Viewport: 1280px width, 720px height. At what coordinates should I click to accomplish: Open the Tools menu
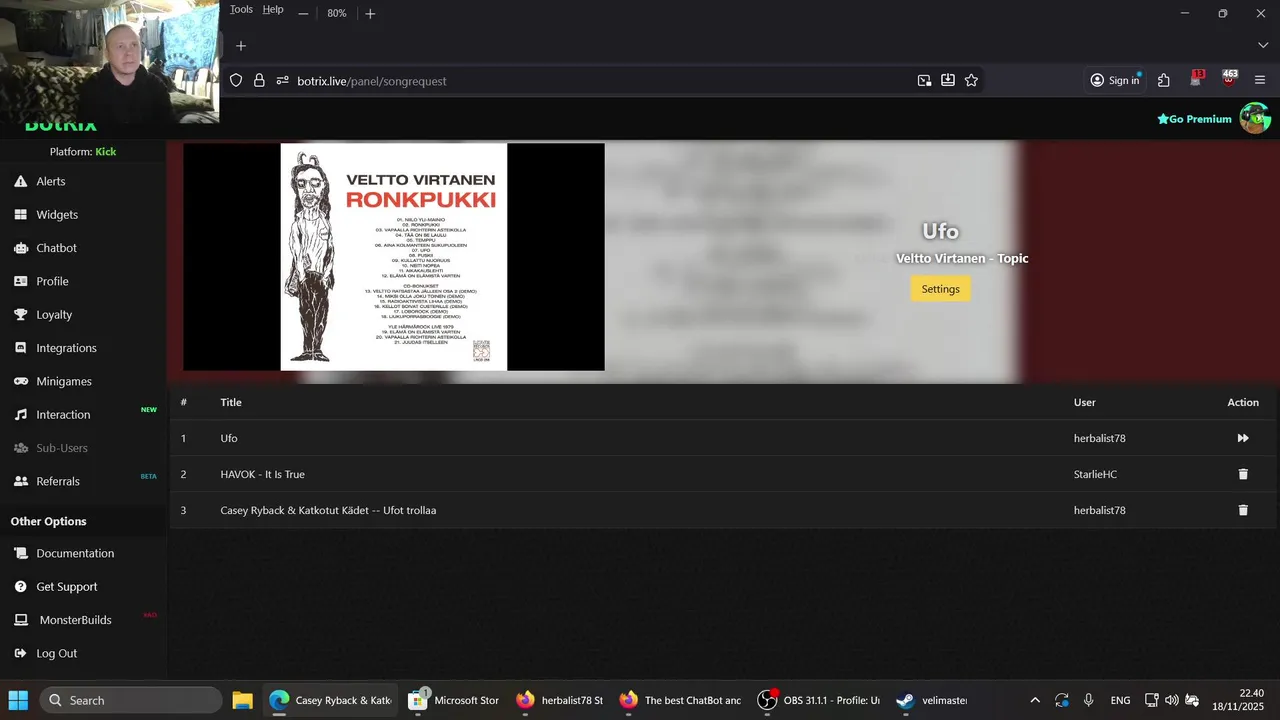[x=241, y=9]
